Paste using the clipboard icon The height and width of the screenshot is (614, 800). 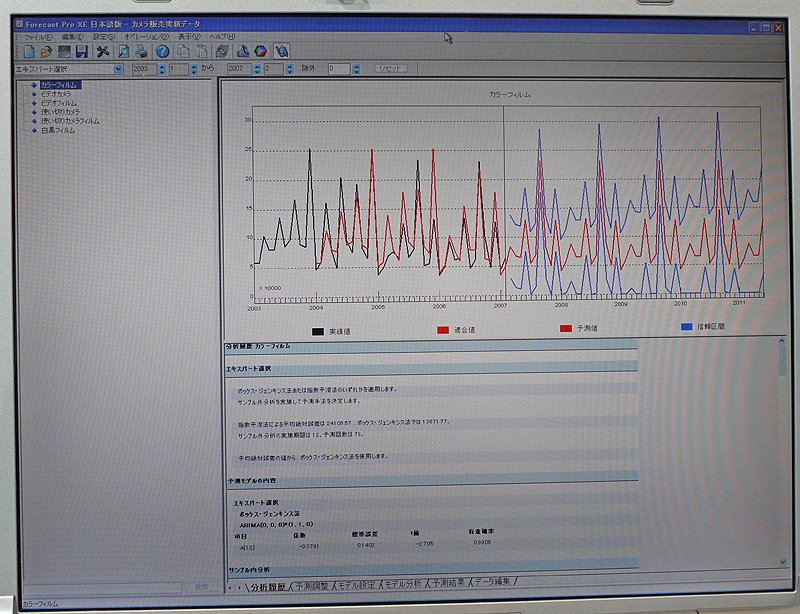[x=202, y=52]
